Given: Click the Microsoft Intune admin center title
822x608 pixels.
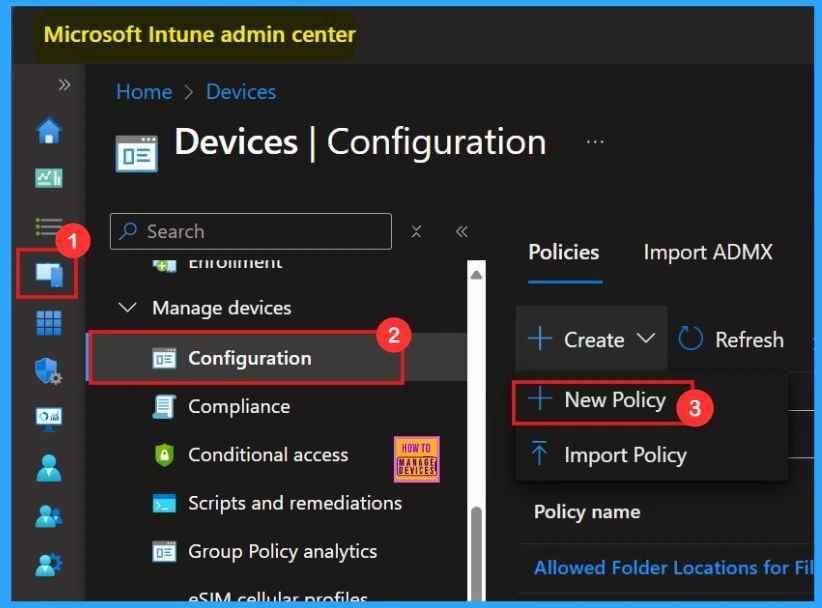Looking at the screenshot, I should coord(200,35).
